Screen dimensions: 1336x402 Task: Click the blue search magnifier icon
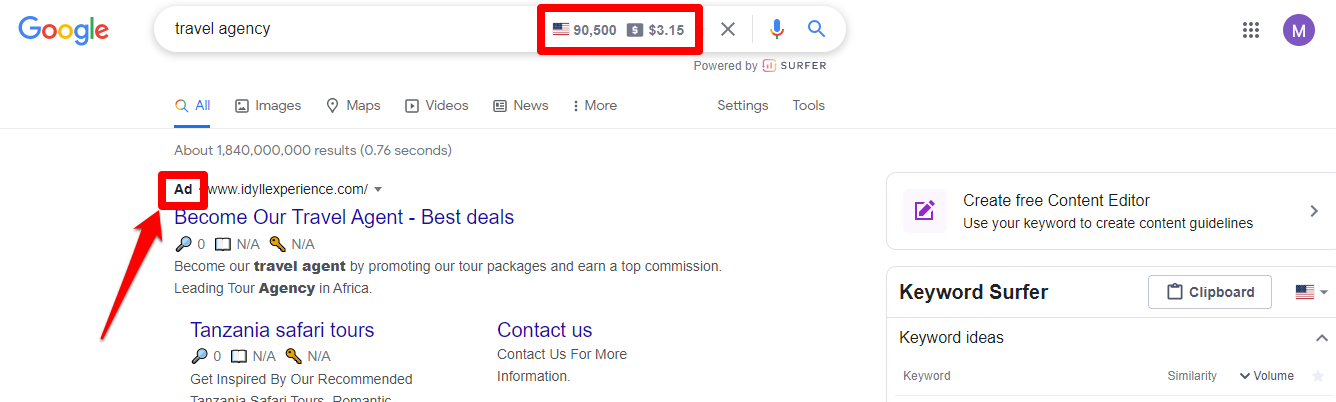coord(816,29)
